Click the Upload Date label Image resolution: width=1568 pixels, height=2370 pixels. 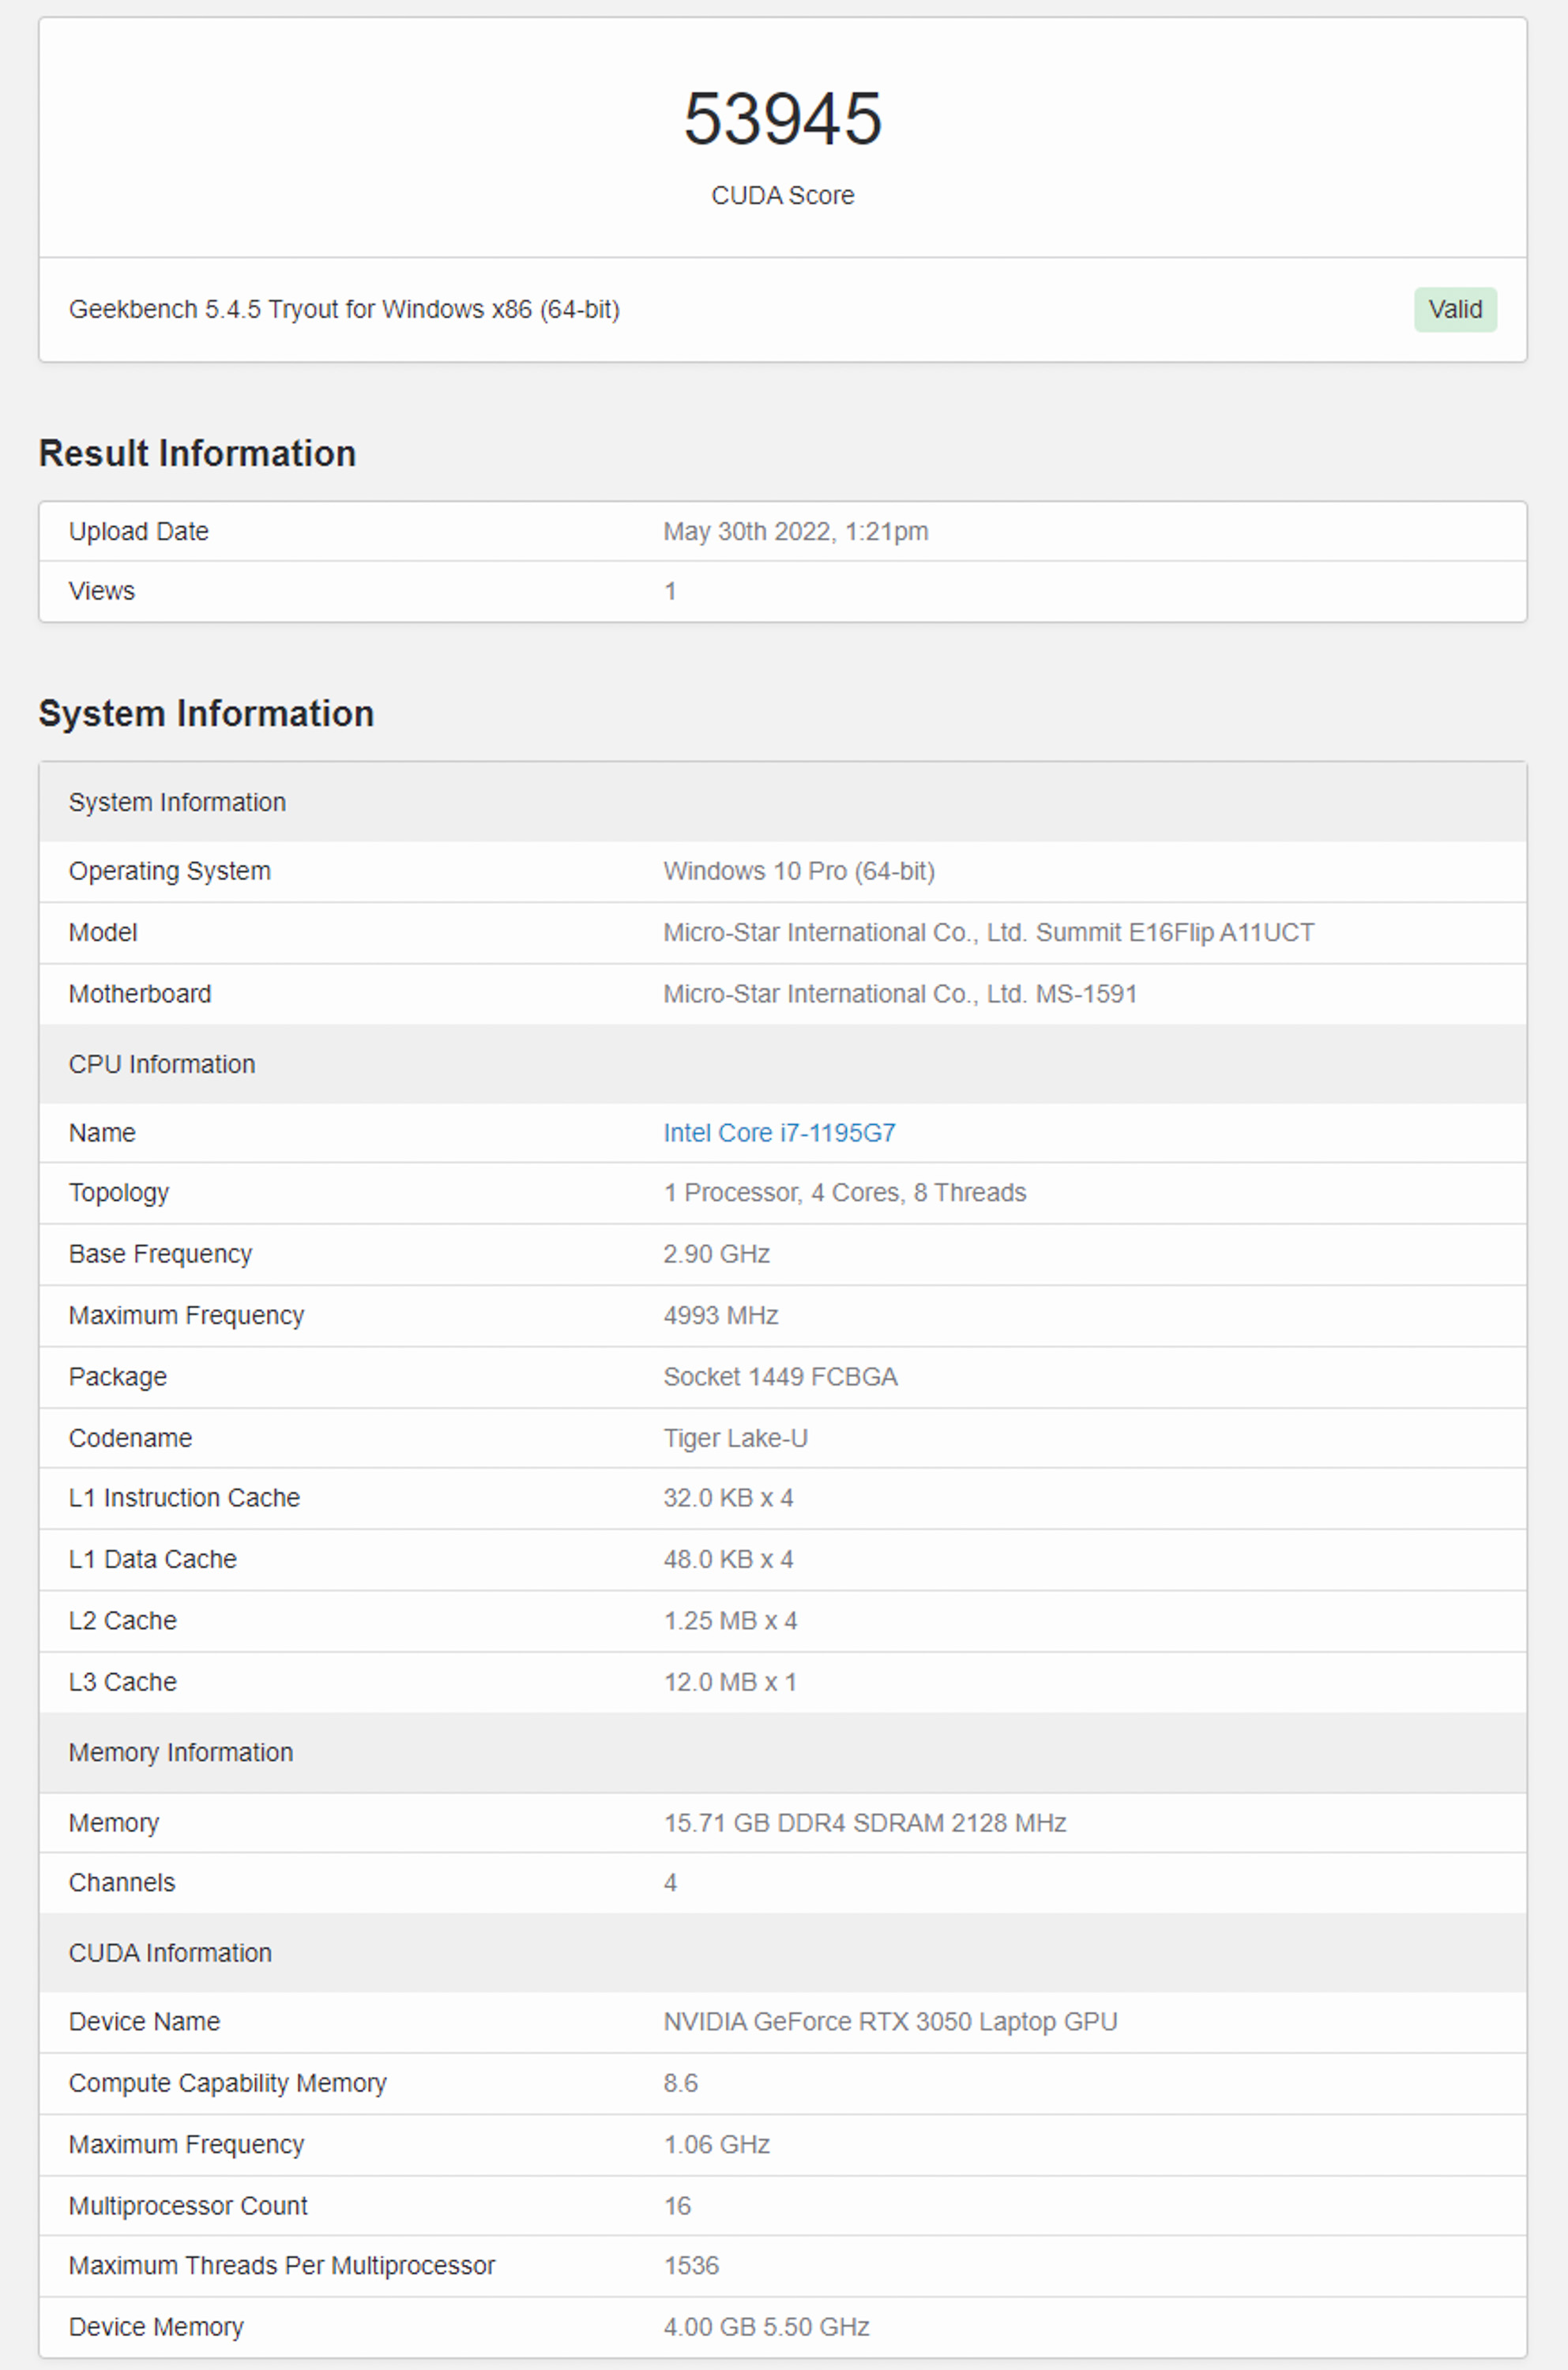pyautogui.click(x=139, y=531)
